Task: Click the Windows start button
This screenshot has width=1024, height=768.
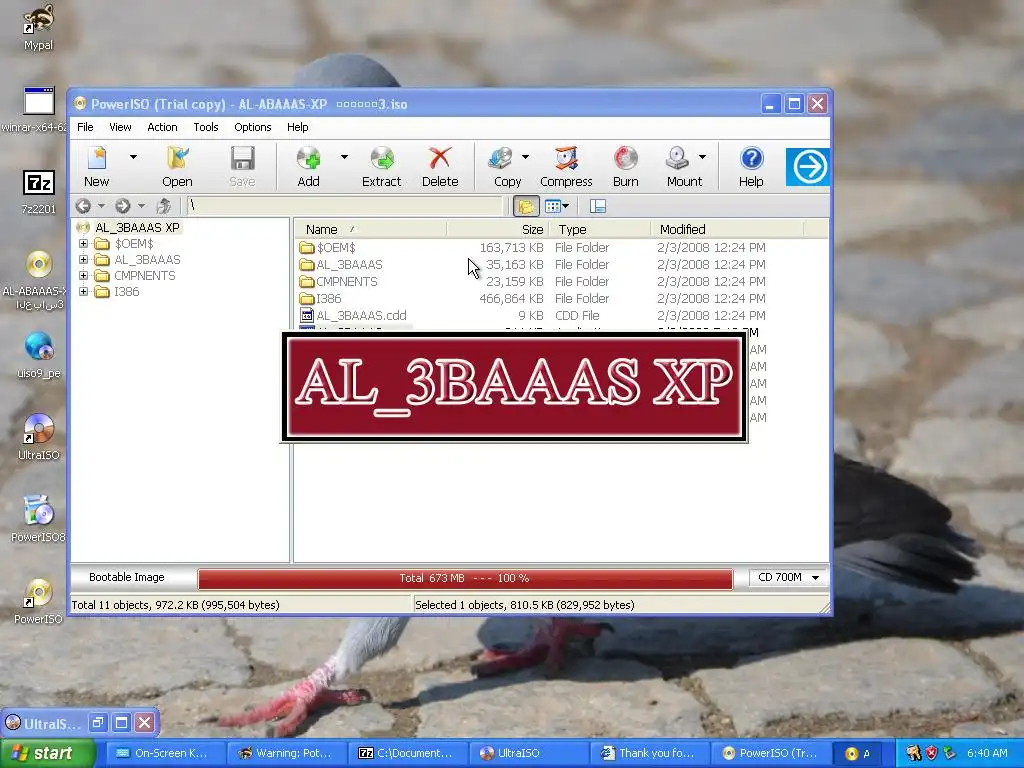Action: click(x=46, y=753)
